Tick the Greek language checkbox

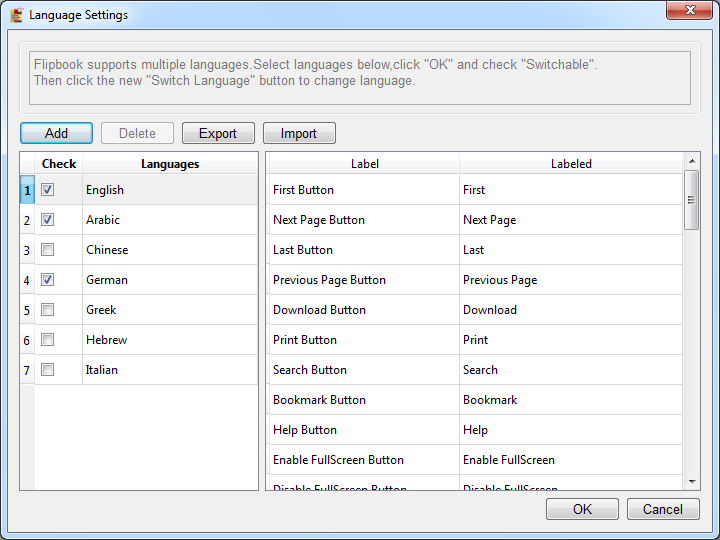(48, 310)
